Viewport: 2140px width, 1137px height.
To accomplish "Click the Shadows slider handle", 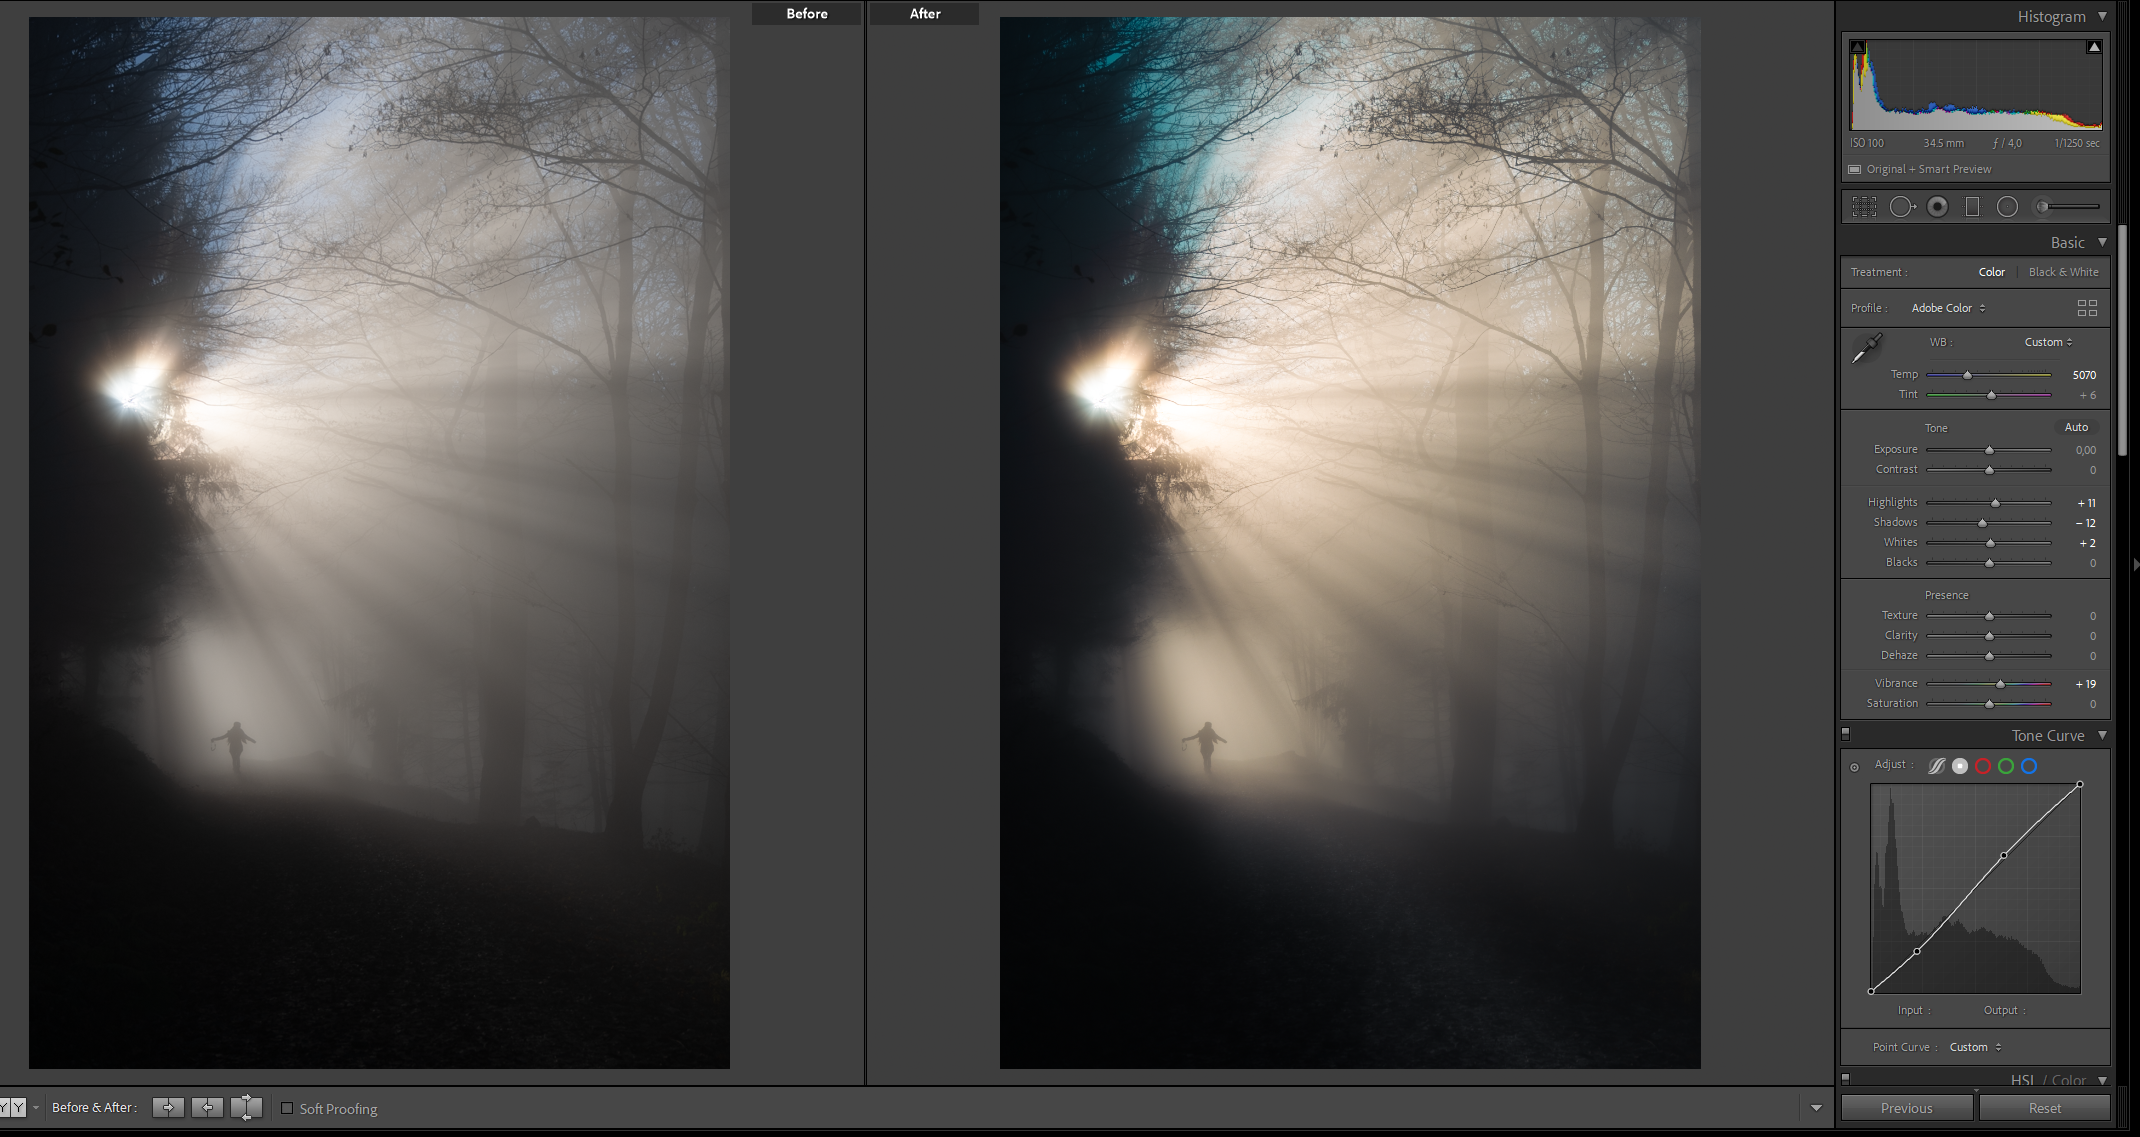I will coord(1982,523).
